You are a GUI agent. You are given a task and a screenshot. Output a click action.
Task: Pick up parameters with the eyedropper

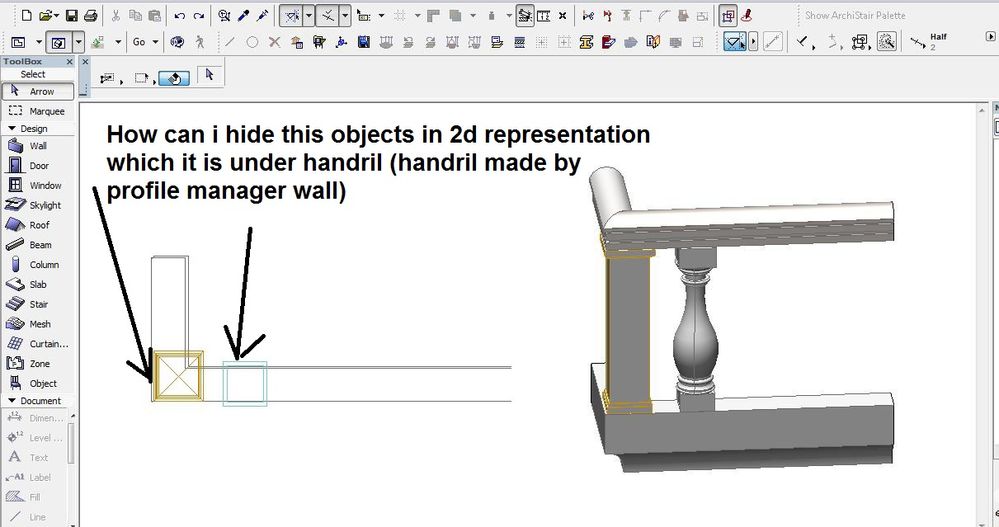[x=243, y=15]
